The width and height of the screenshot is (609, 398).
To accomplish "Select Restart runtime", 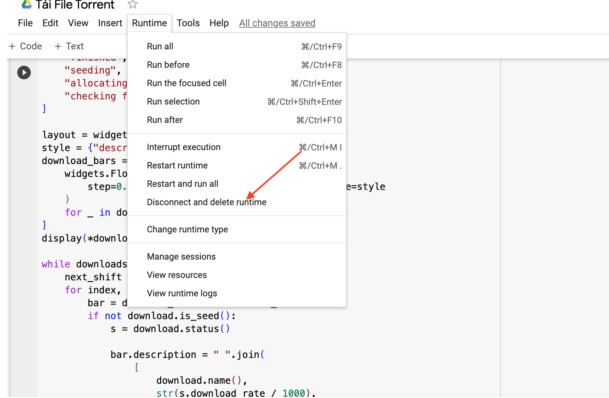I will point(237,165).
